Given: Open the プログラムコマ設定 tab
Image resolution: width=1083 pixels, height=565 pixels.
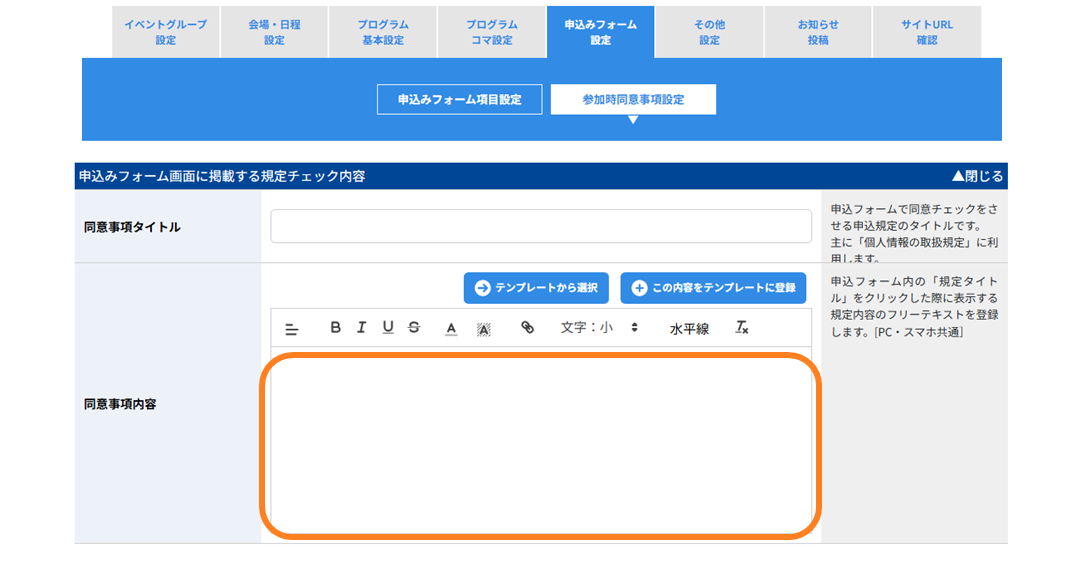Looking at the screenshot, I should 492,32.
